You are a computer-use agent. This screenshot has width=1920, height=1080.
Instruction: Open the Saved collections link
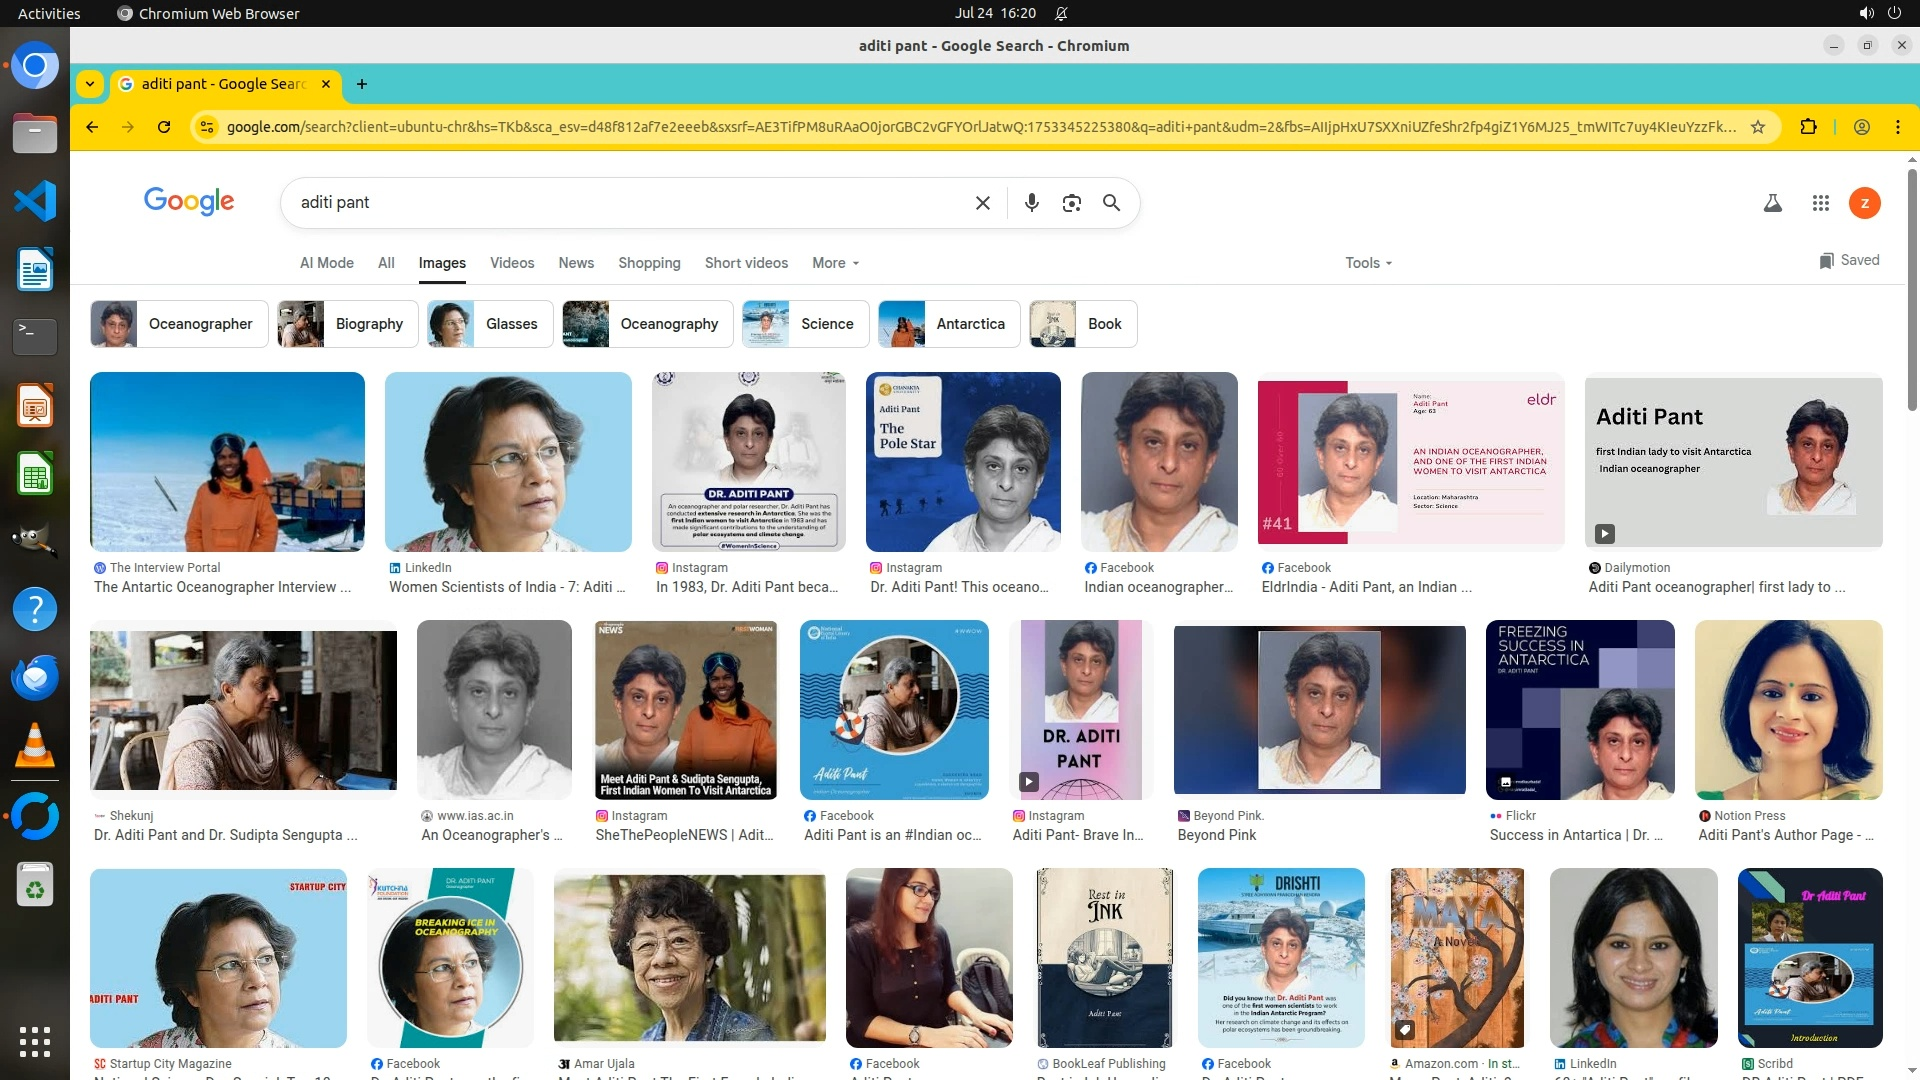tap(1849, 260)
